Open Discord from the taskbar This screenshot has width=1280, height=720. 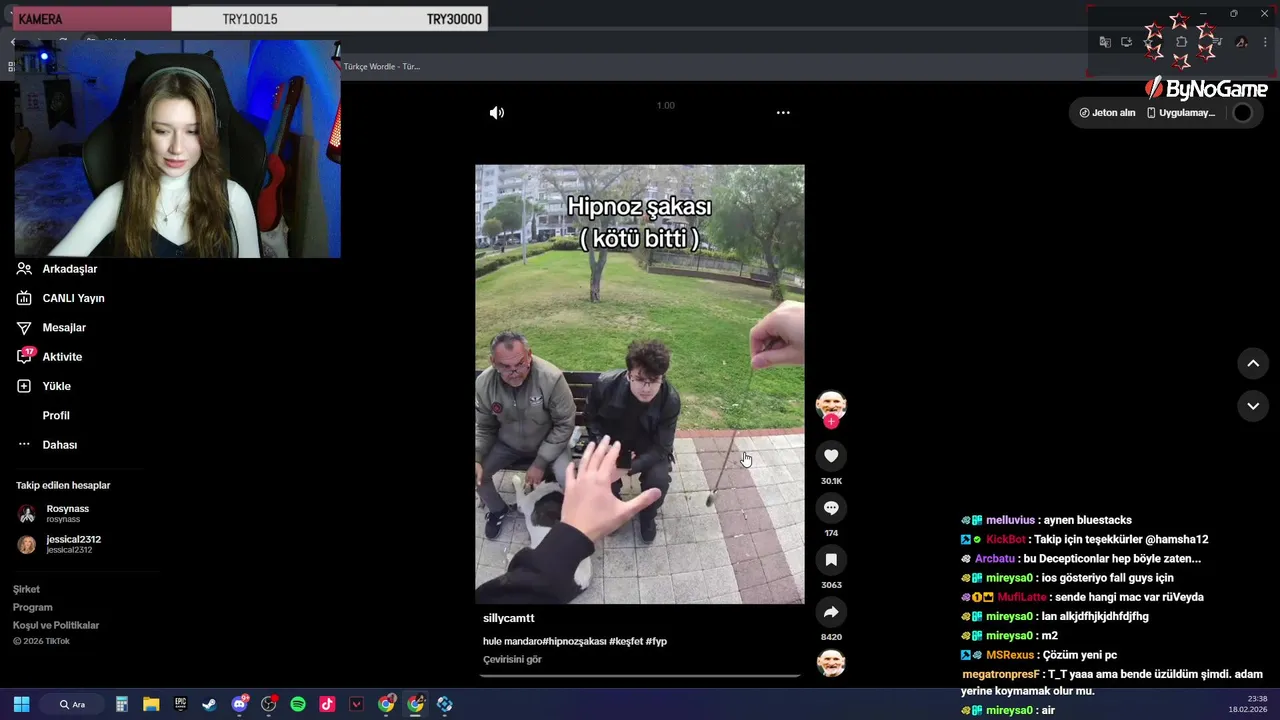pos(239,704)
